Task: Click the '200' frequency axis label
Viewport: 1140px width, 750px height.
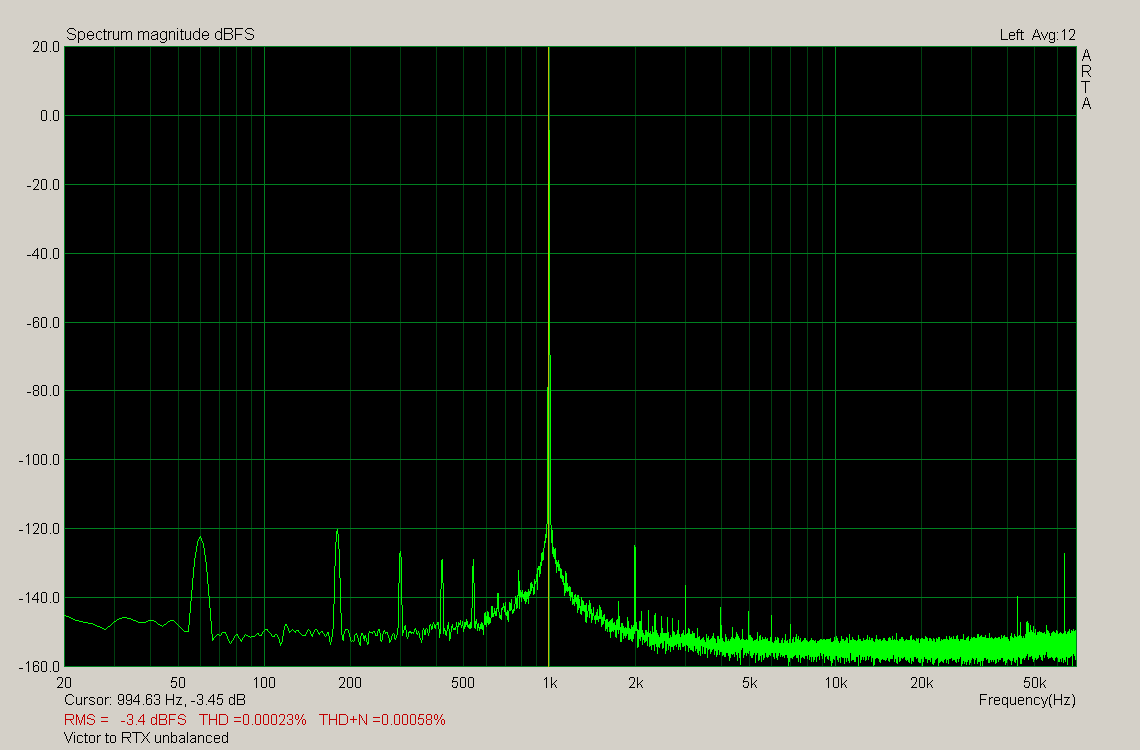Action: pyautogui.click(x=350, y=683)
